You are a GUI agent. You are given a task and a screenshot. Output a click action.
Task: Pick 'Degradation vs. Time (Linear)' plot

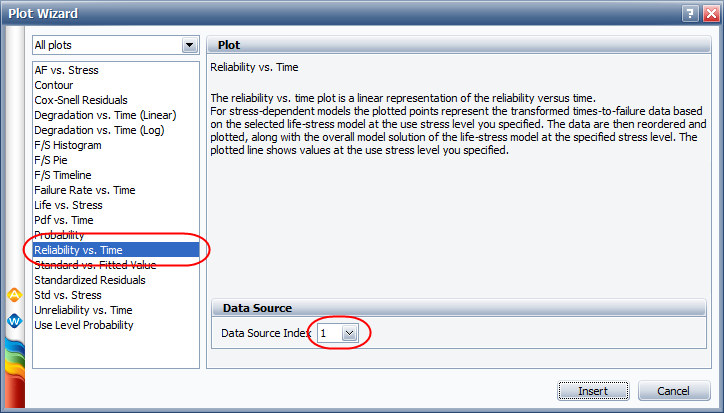pyautogui.click(x=105, y=115)
